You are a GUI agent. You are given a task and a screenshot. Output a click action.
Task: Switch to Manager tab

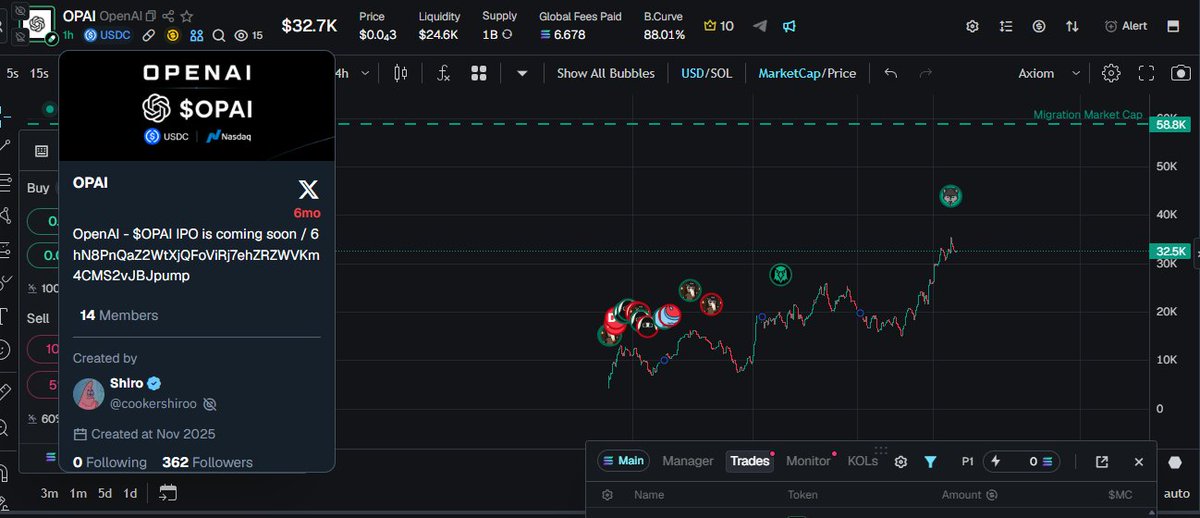point(688,461)
